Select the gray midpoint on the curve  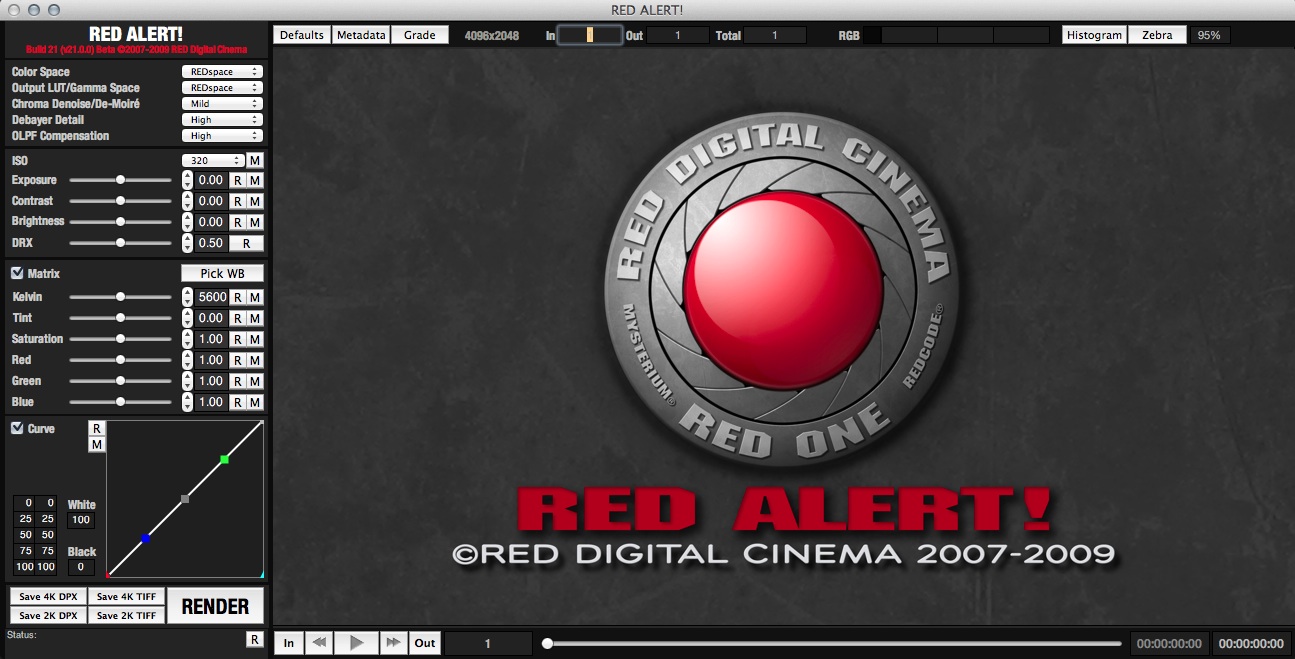[185, 498]
